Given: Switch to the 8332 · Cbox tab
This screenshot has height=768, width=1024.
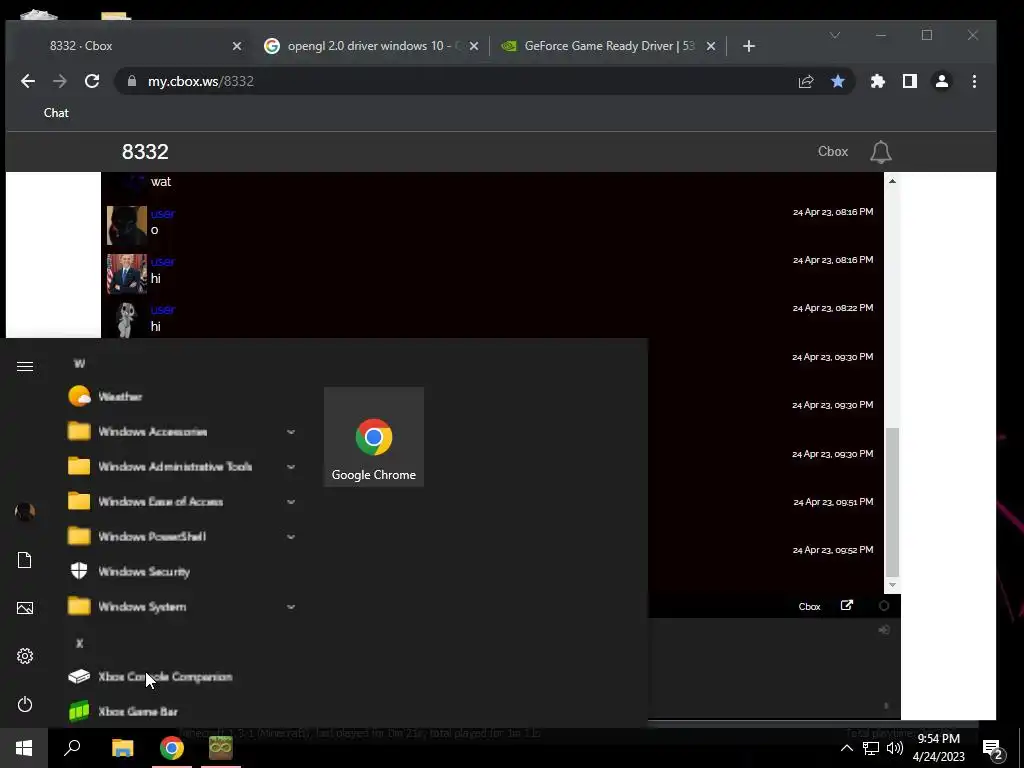Looking at the screenshot, I should tap(131, 46).
